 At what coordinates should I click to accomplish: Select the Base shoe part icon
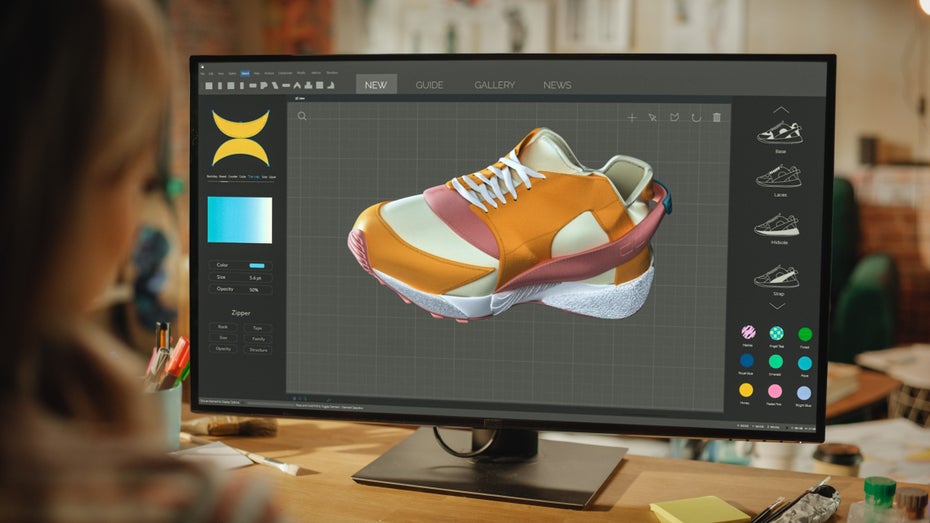(x=779, y=133)
